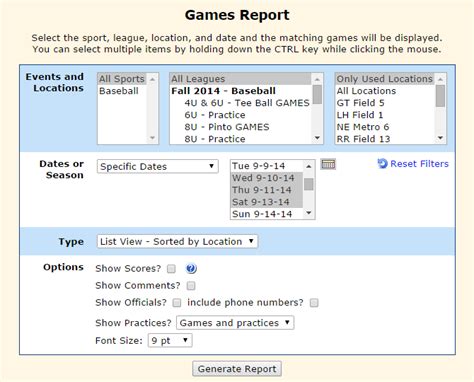The height and width of the screenshot is (382, 474).
Task: Select Baseball in sports list
Action: point(122,91)
